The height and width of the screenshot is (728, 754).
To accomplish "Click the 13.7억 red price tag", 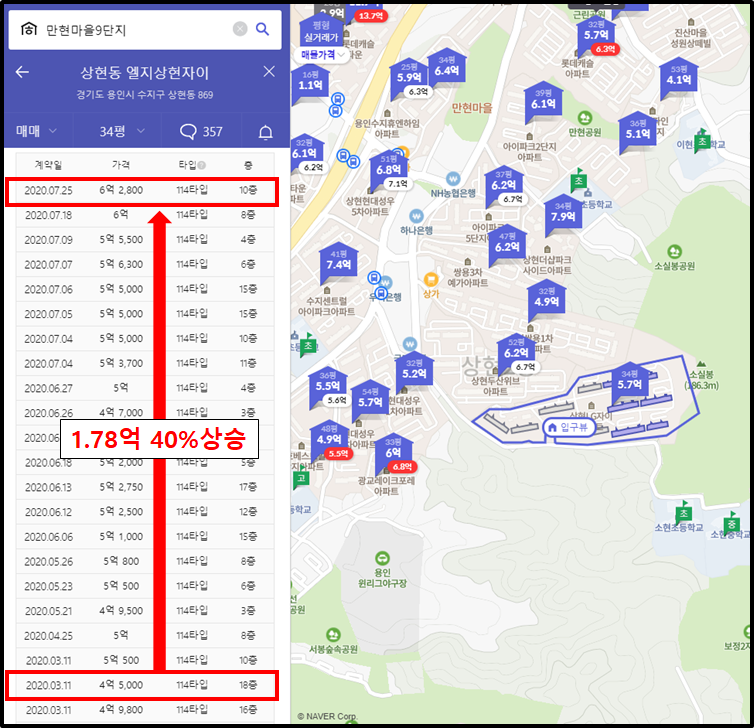I will pyautogui.click(x=371, y=16).
